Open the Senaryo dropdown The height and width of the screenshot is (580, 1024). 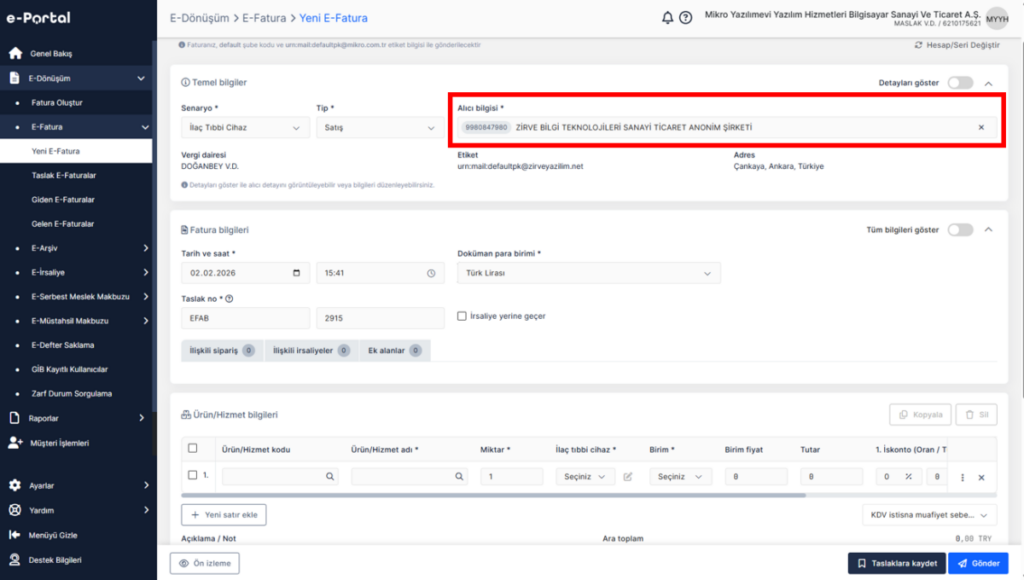(x=245, y=127)
